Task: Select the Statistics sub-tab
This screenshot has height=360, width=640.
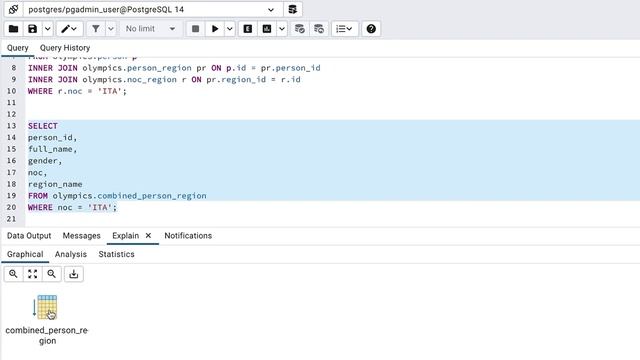Action: pyautogui.click(x=116, y=254)
